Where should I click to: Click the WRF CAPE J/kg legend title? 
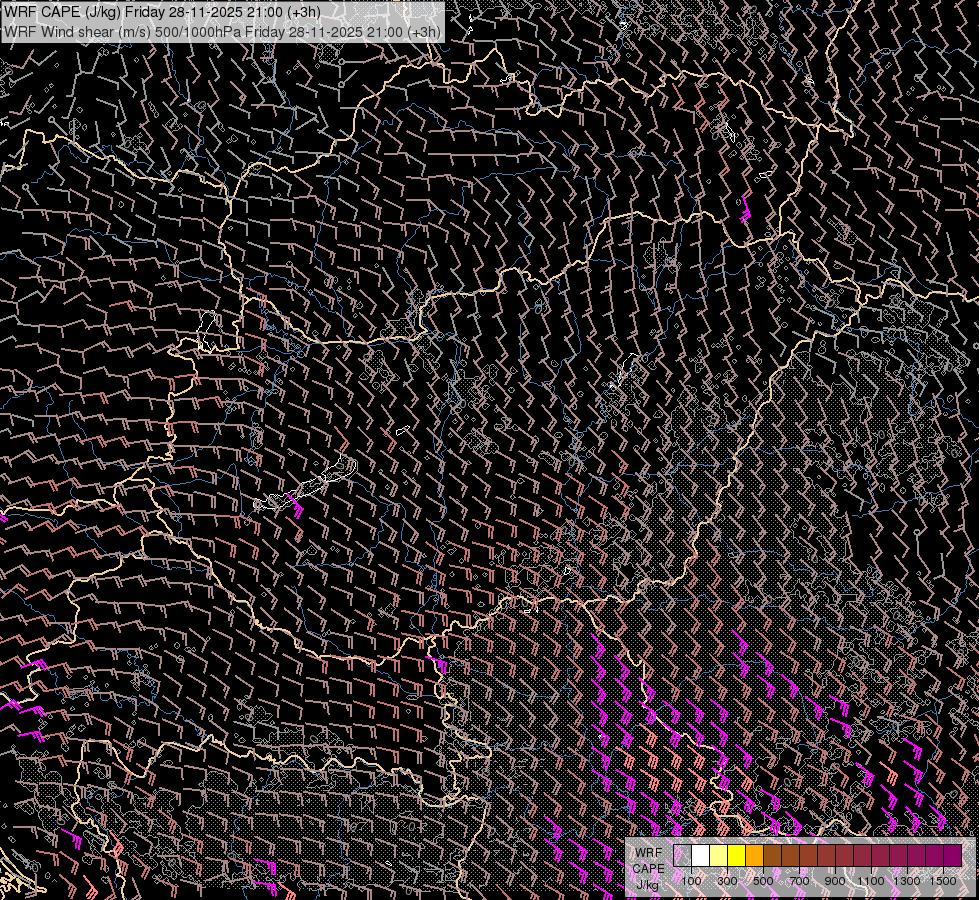click(648, 867)
